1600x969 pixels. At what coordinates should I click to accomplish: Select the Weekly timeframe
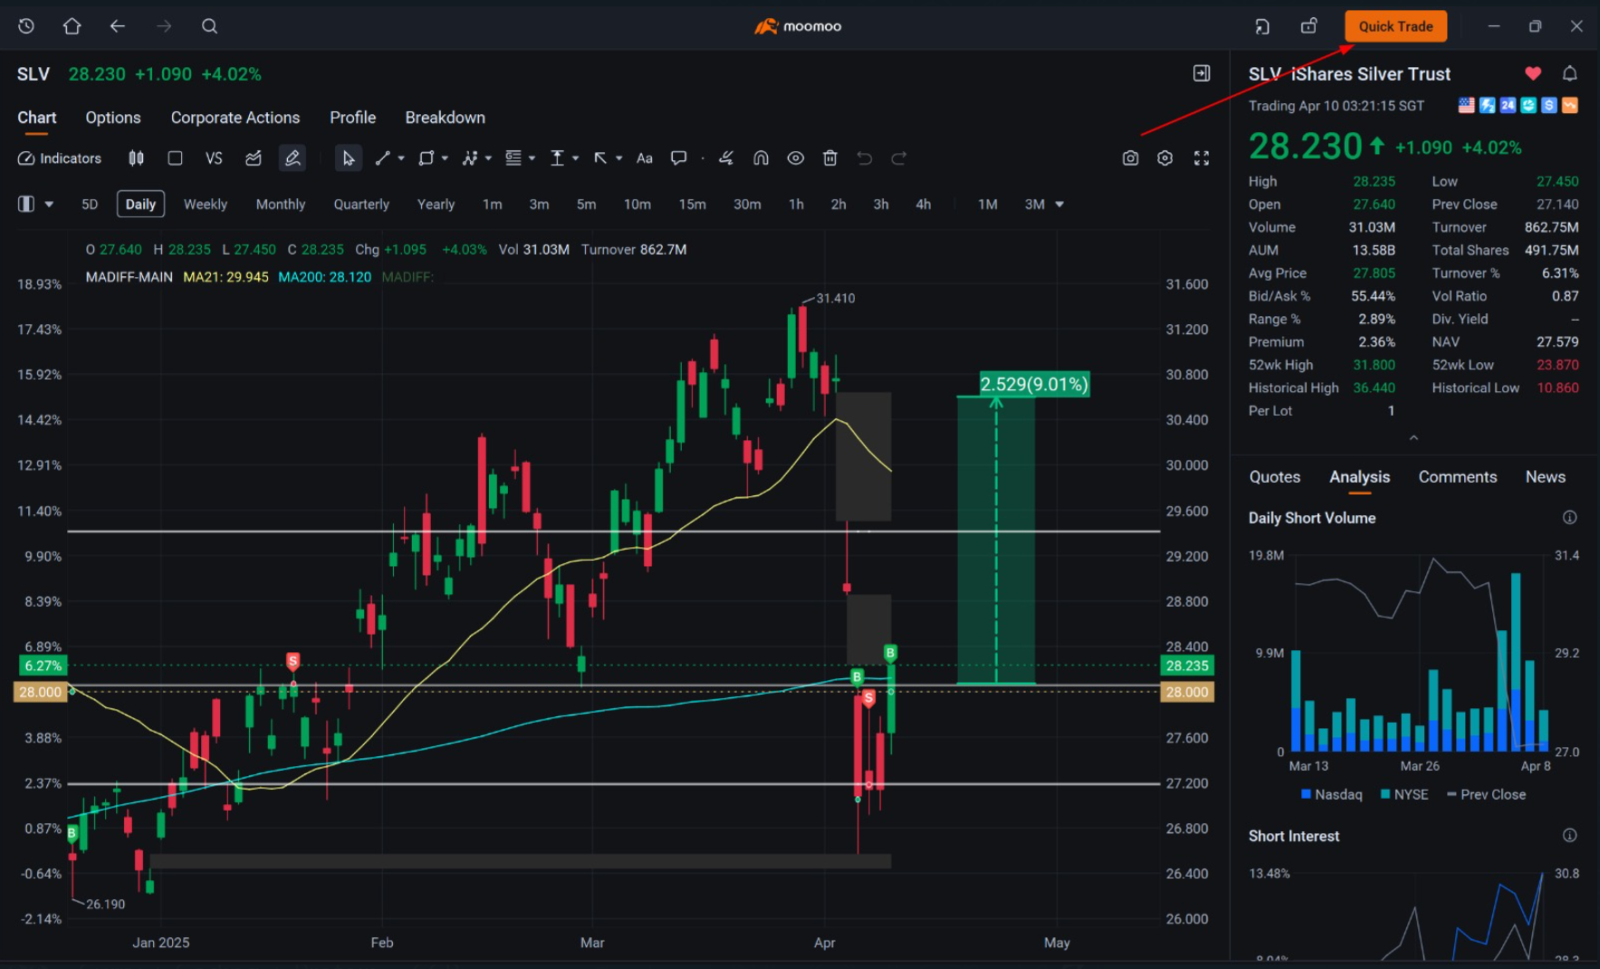pos(205,204)
